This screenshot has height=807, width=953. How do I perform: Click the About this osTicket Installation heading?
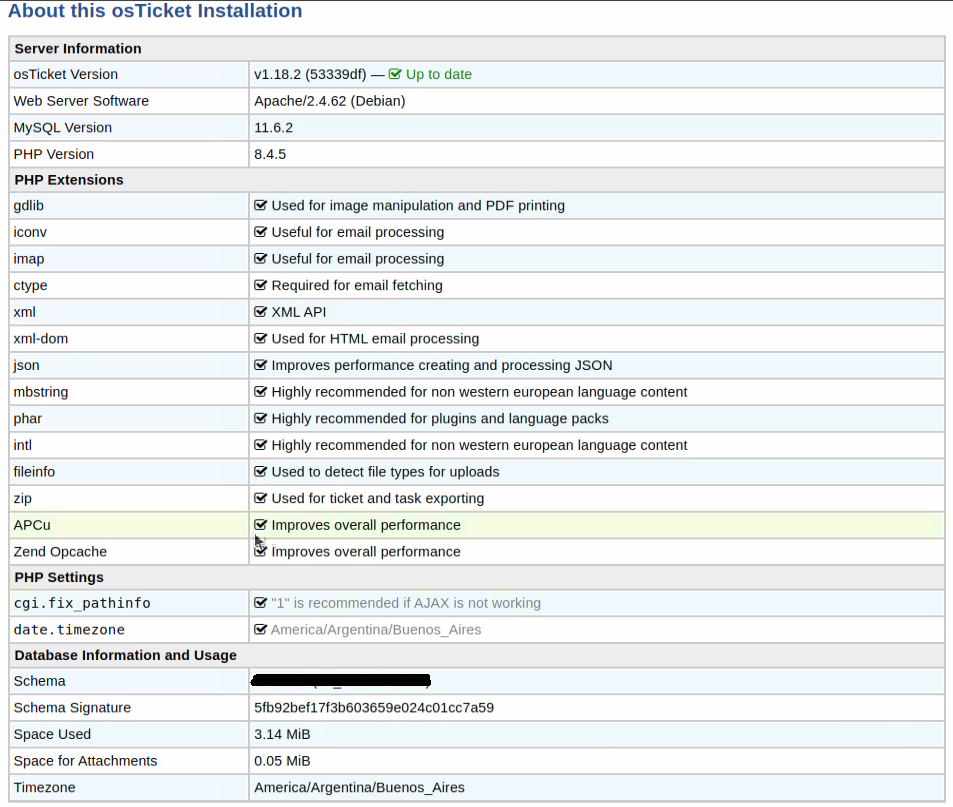155,12
